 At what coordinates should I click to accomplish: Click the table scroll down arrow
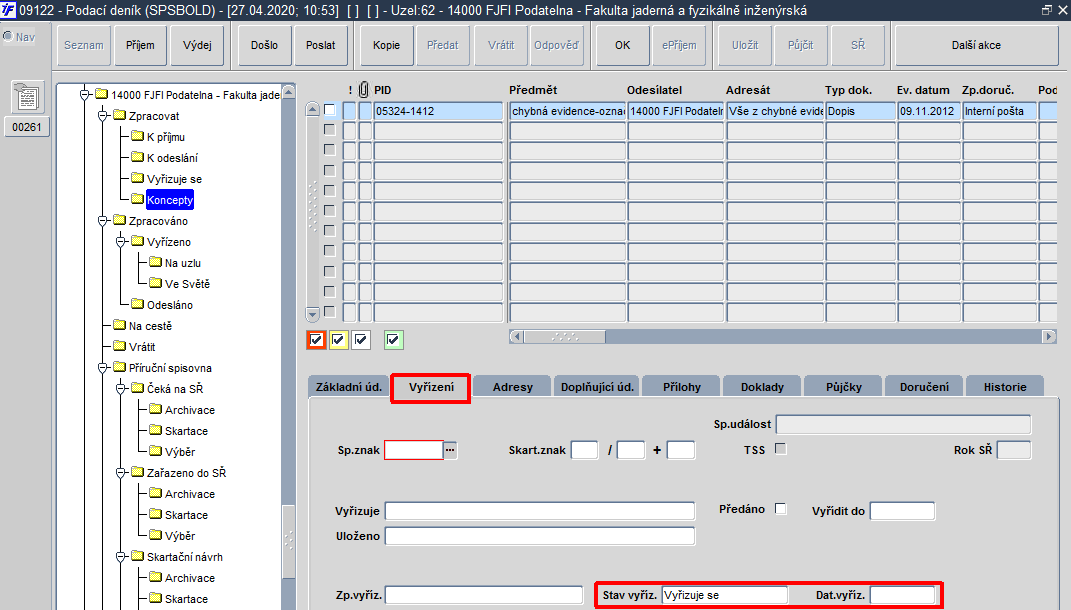point(313,314)
